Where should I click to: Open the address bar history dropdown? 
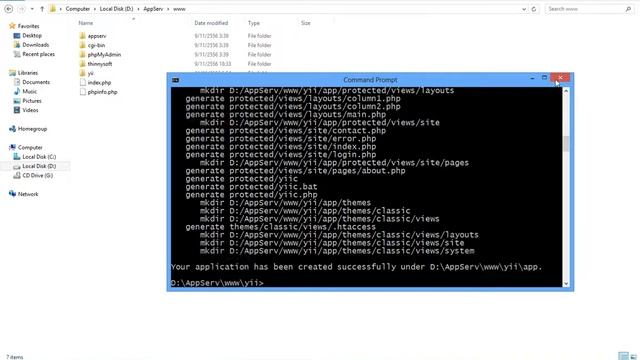pos(524,9)
